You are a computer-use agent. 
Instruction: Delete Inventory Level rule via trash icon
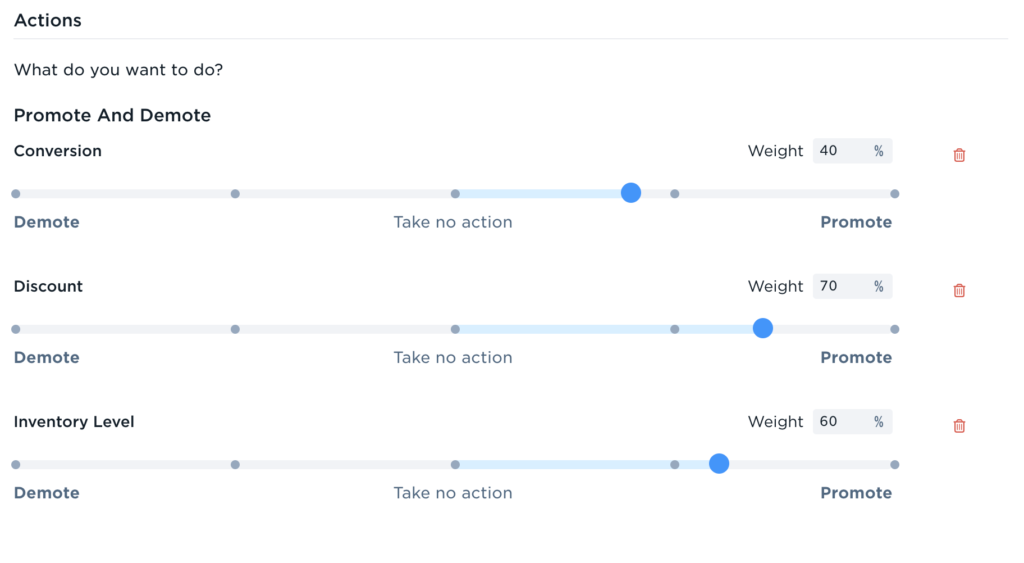pyautogui.click(x=959, y=426)
